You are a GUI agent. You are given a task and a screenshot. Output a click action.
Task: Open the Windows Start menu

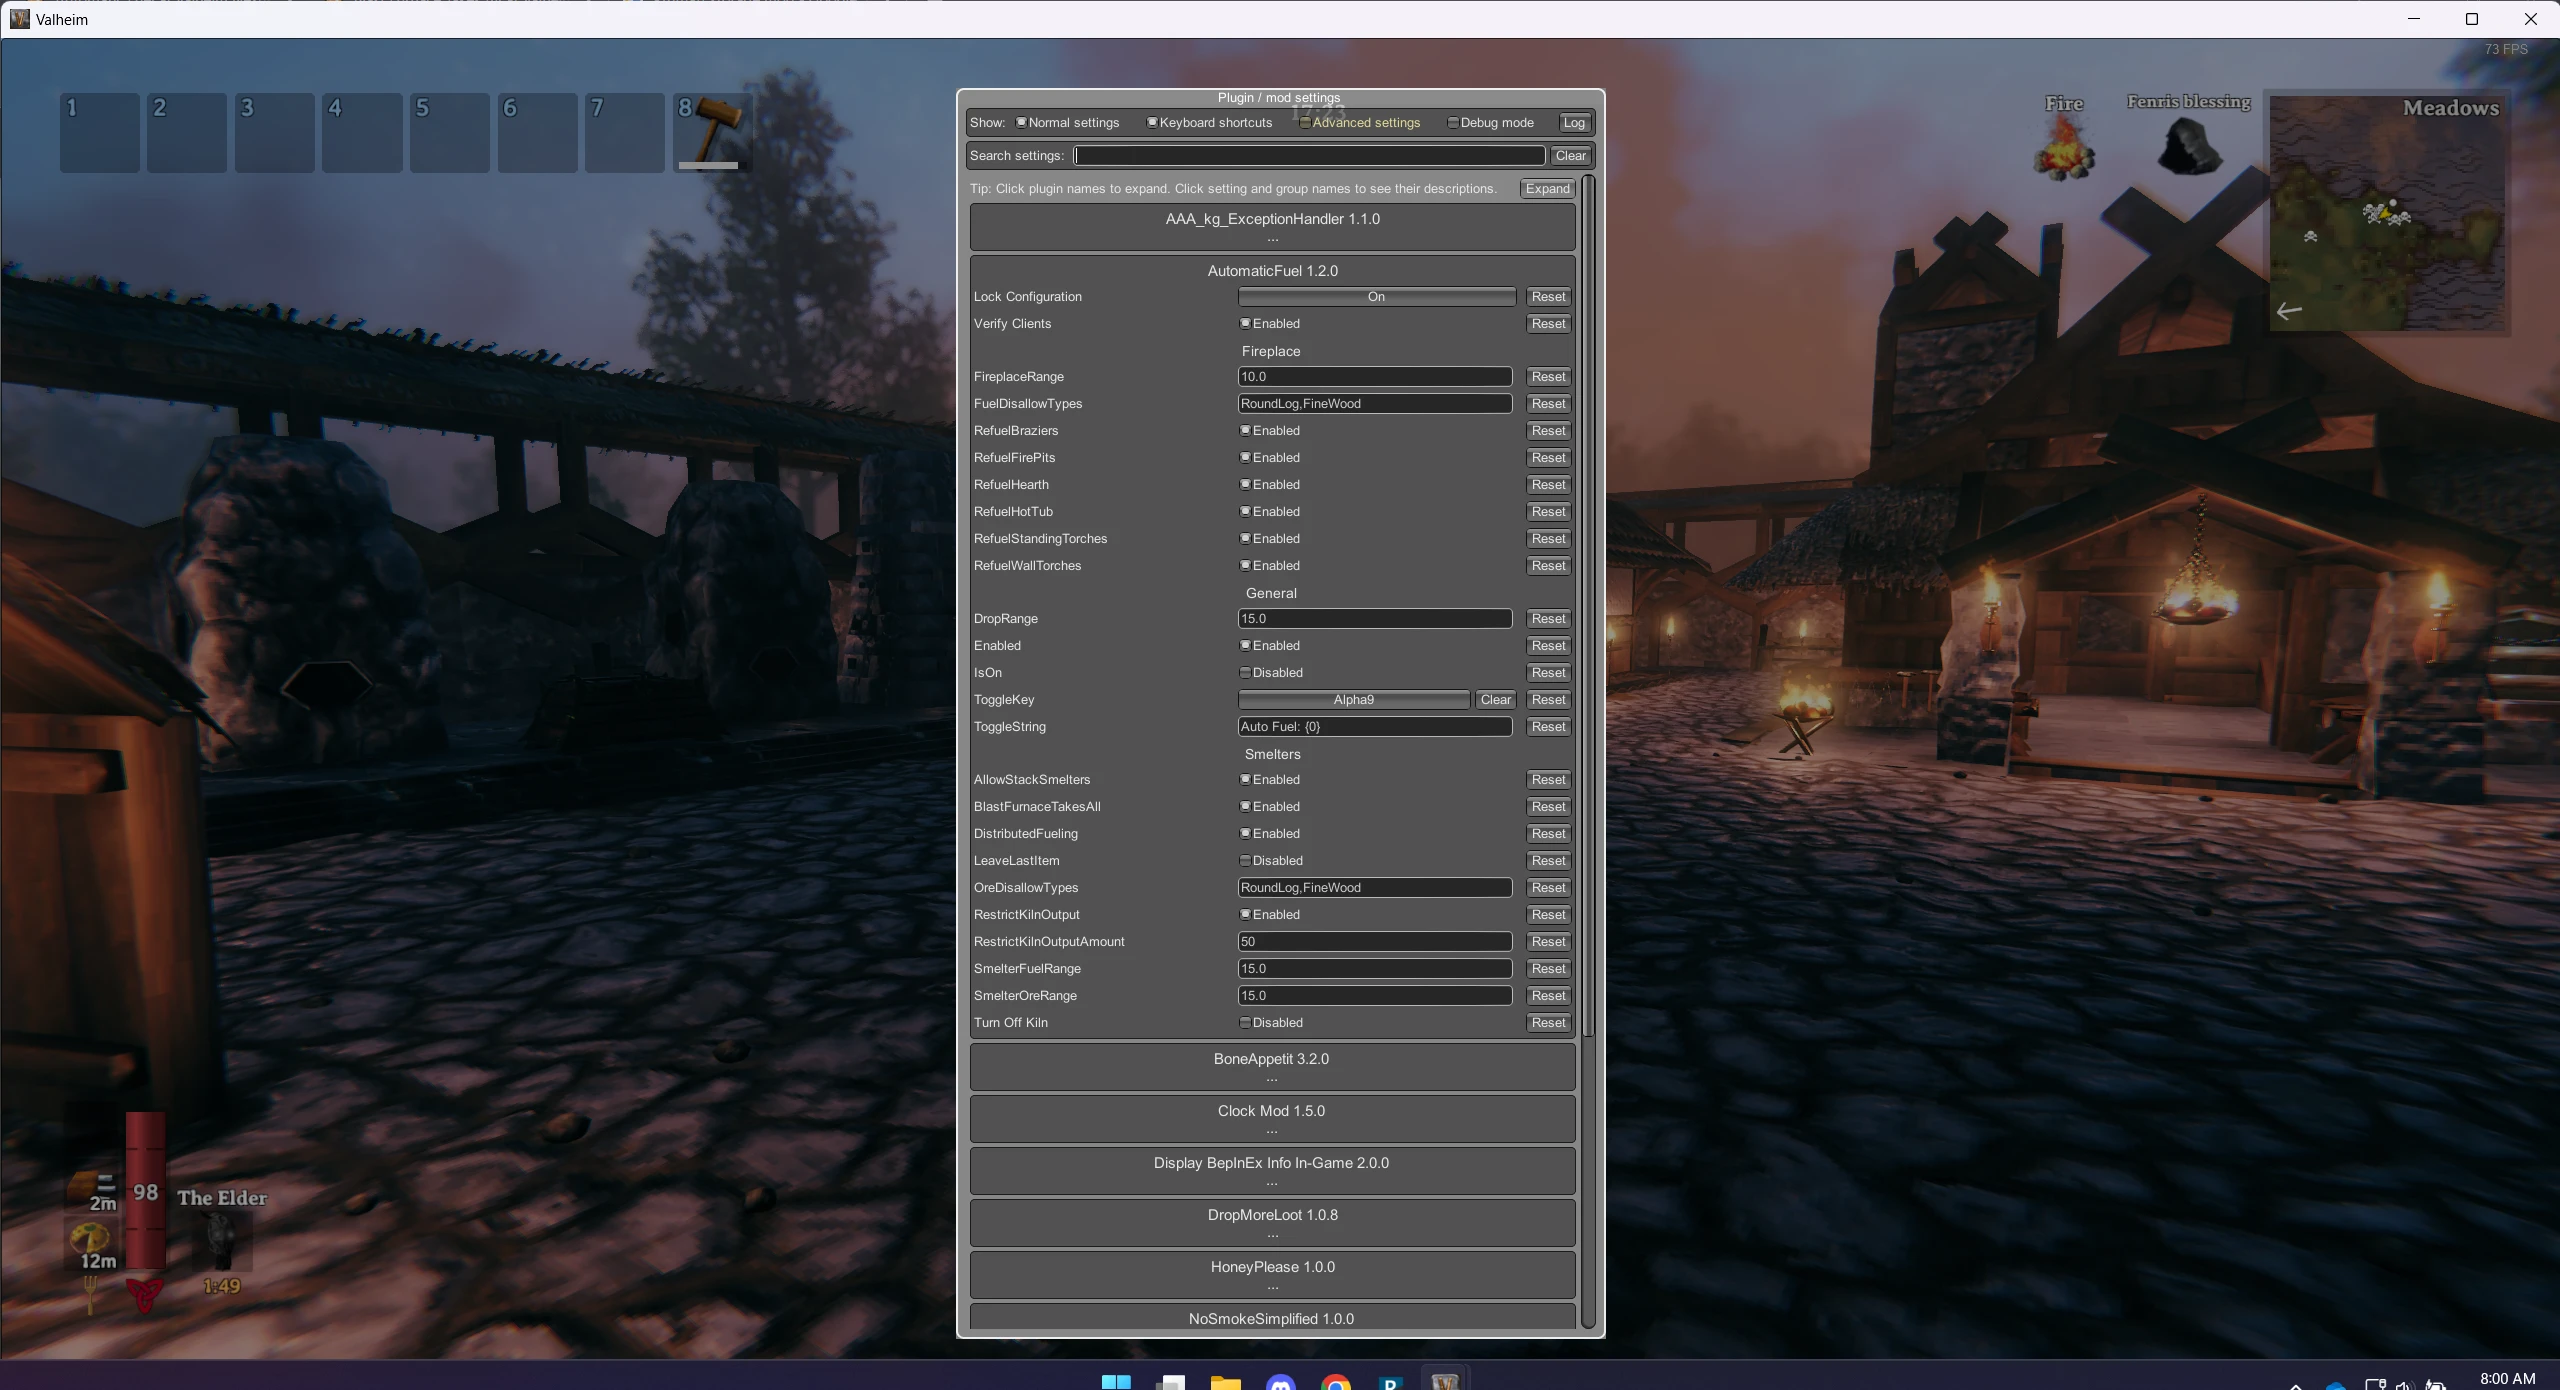[1116, 1382]
